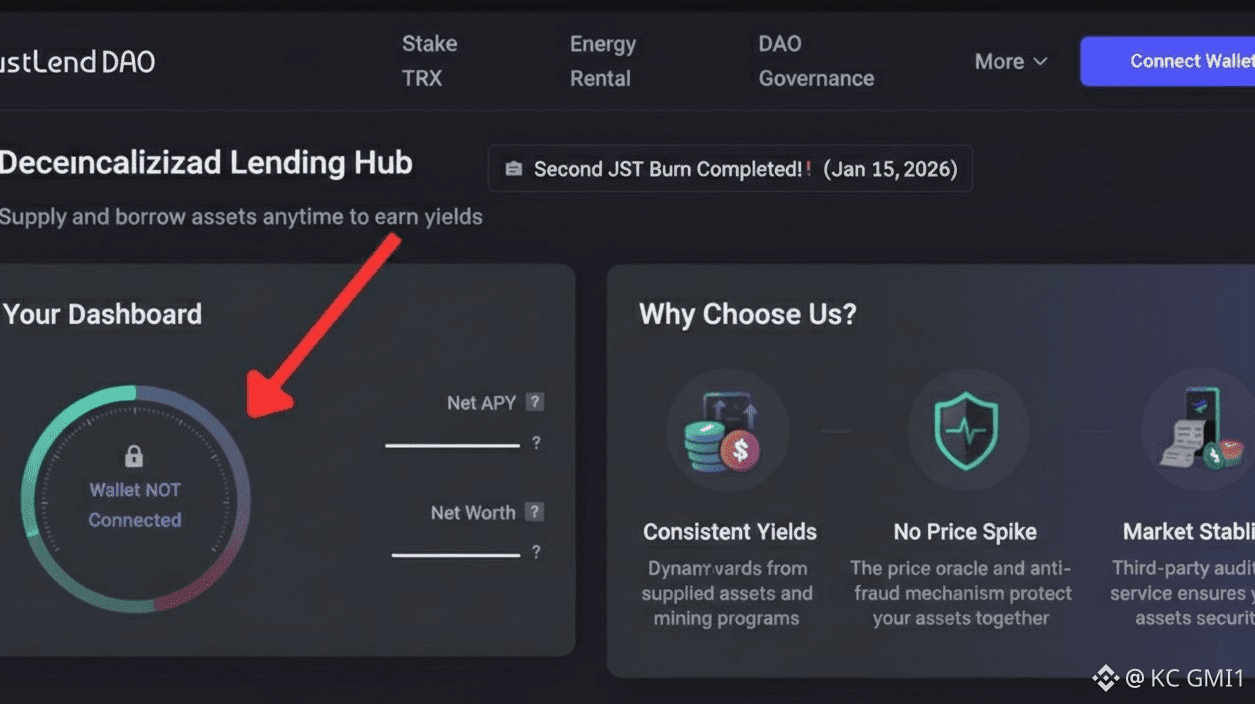1255x704 pixels.
Task: Click the Net Worth value placeholder line
Action: [x=456, y=554]
